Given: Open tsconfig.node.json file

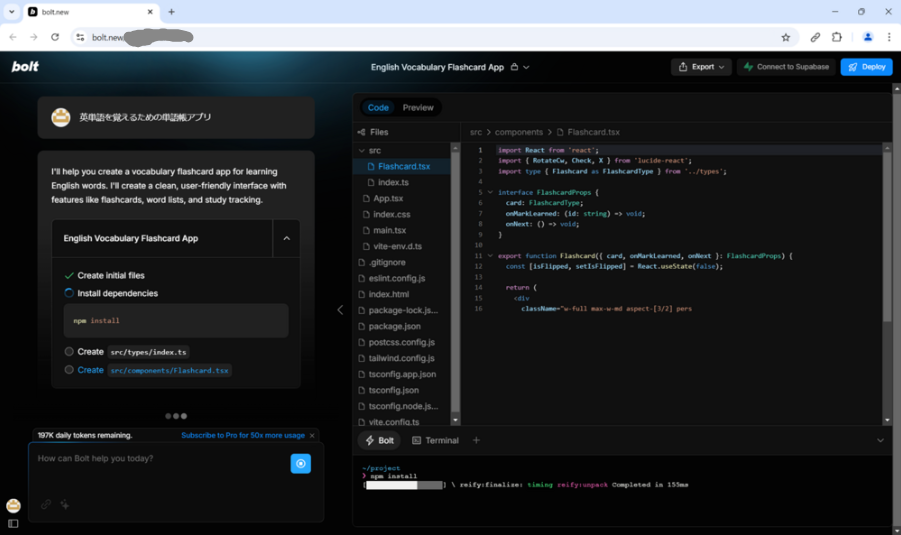Looking at the screenshot, I should (401, 406).
